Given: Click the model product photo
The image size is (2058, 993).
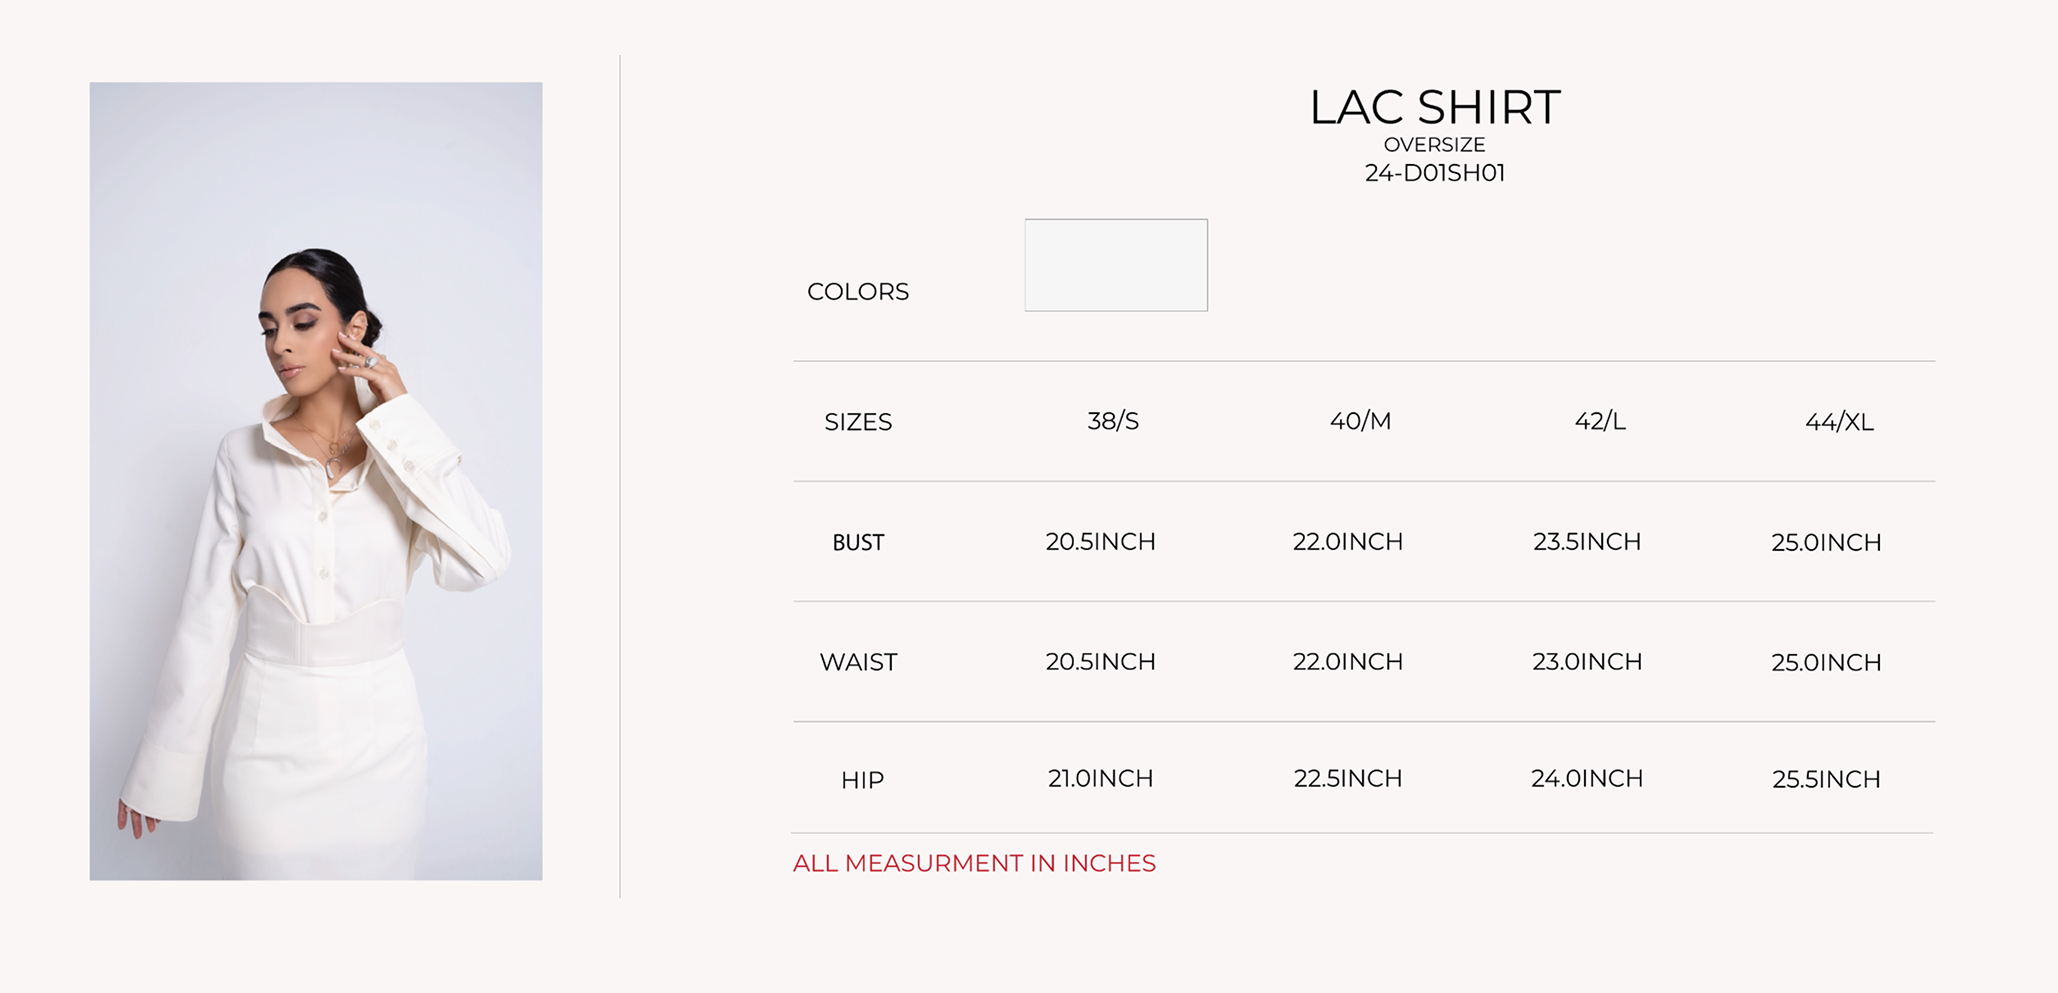Looking at the screenshot, I should pos(316,481).
